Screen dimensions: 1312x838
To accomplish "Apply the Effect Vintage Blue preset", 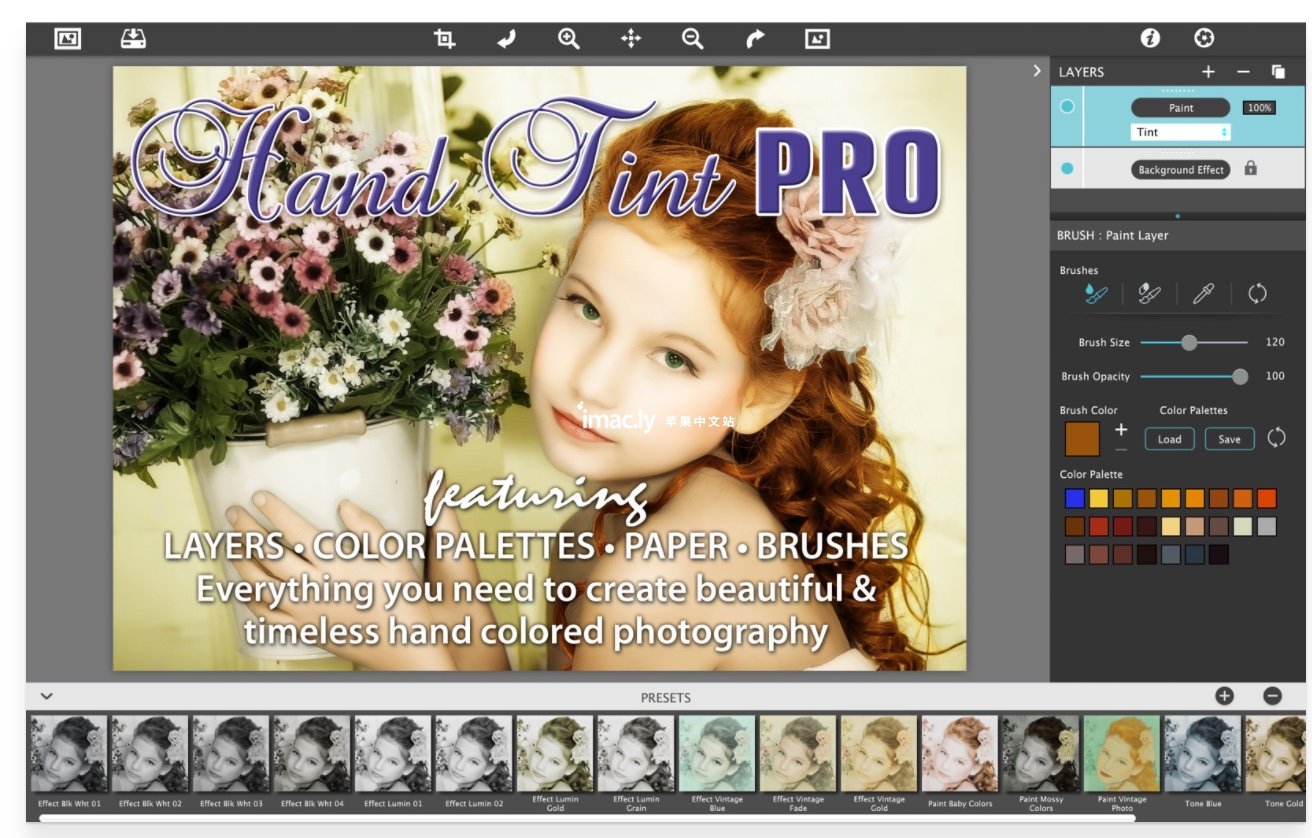I will 717,764.
